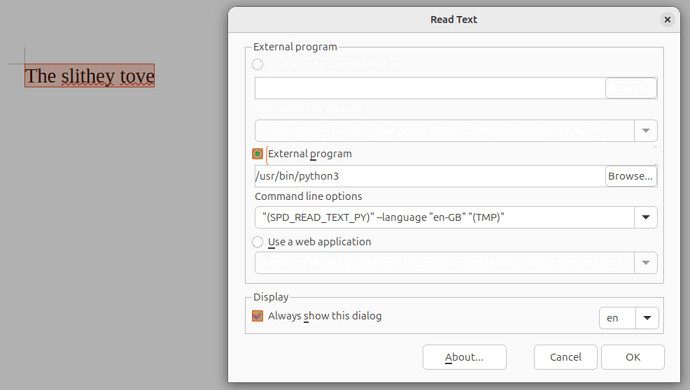Click the 'Command line options' label above en-GB field
The height and width of the screenshot is (390, 690).
point(308,196)
